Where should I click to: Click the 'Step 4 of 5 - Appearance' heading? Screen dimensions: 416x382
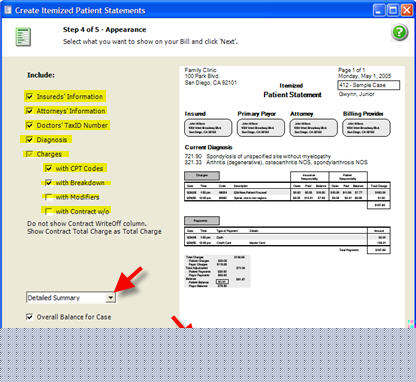click(x=105, y=29)
